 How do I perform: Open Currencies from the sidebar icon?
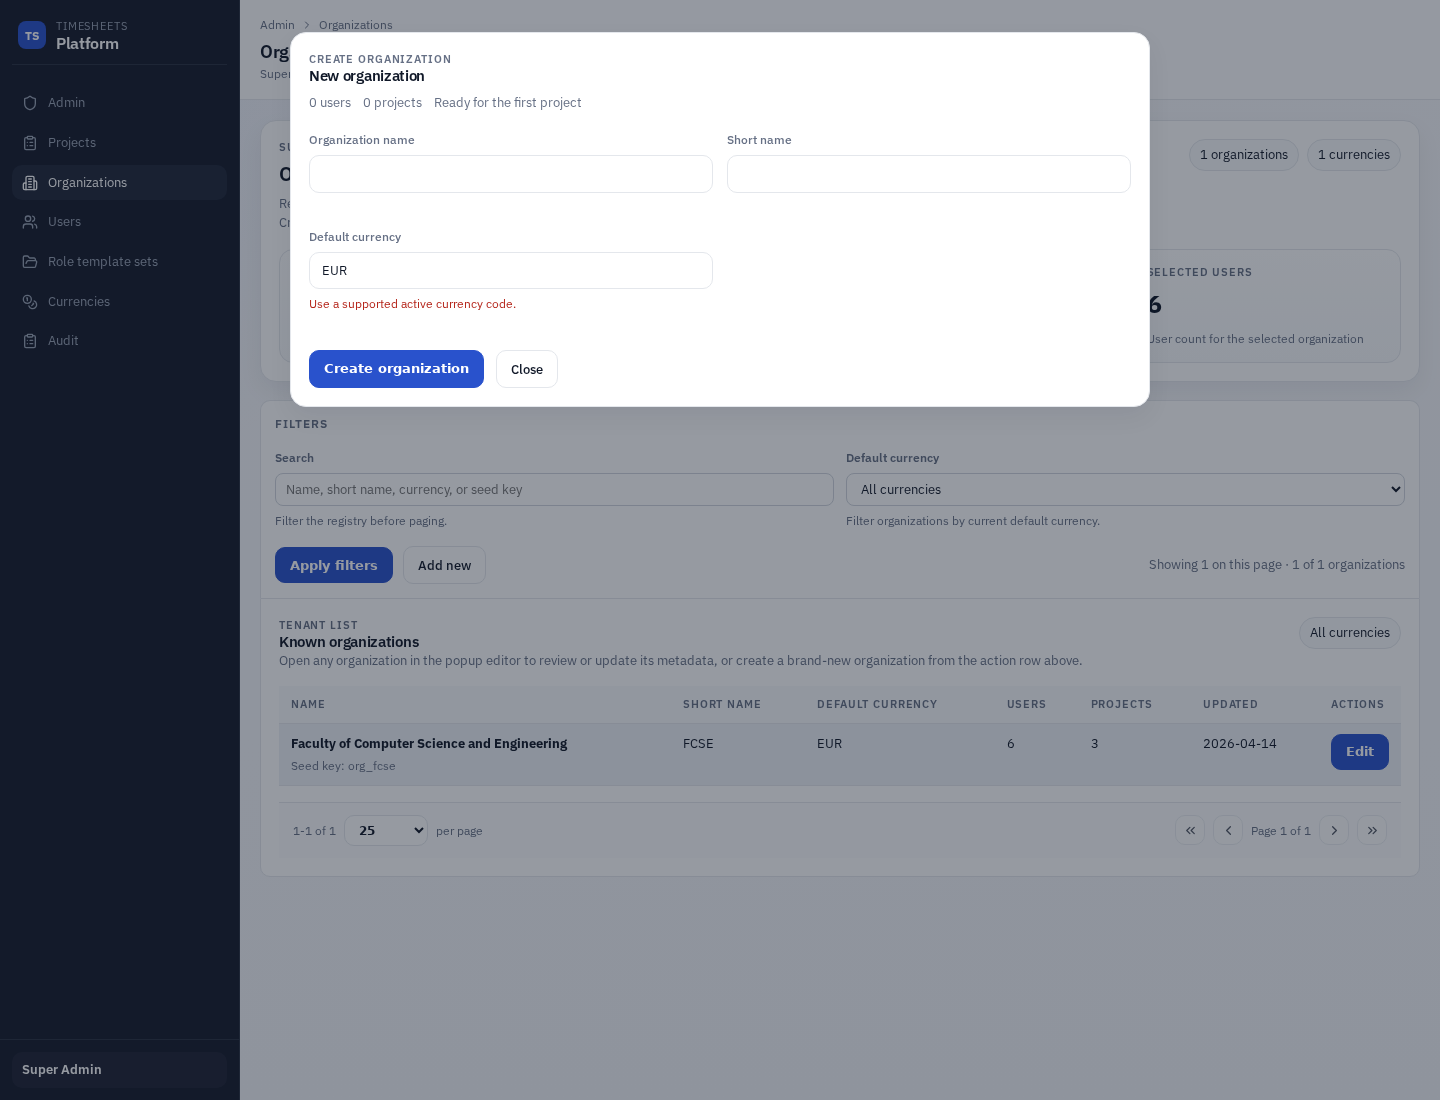coord(29,301)
